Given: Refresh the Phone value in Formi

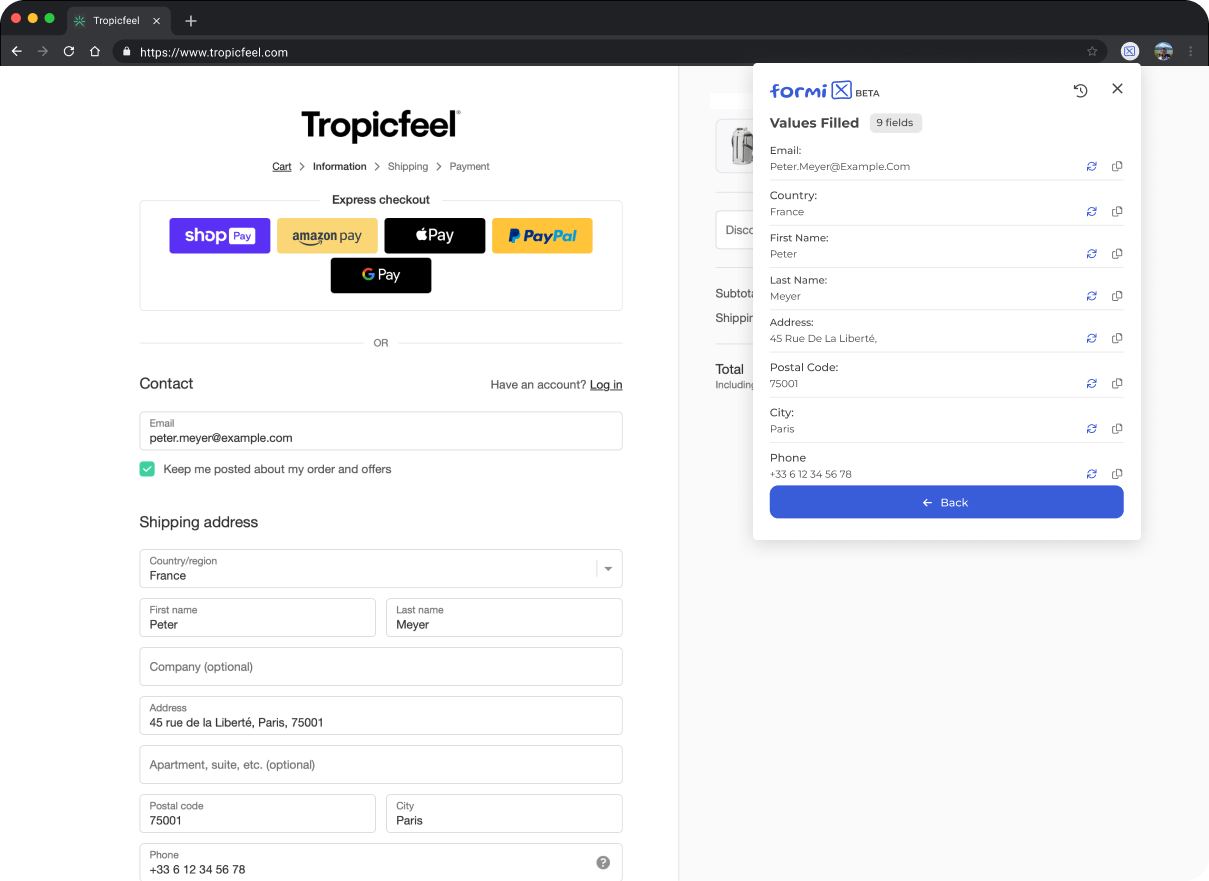Looking at the screenshot, I should 1092,474.
